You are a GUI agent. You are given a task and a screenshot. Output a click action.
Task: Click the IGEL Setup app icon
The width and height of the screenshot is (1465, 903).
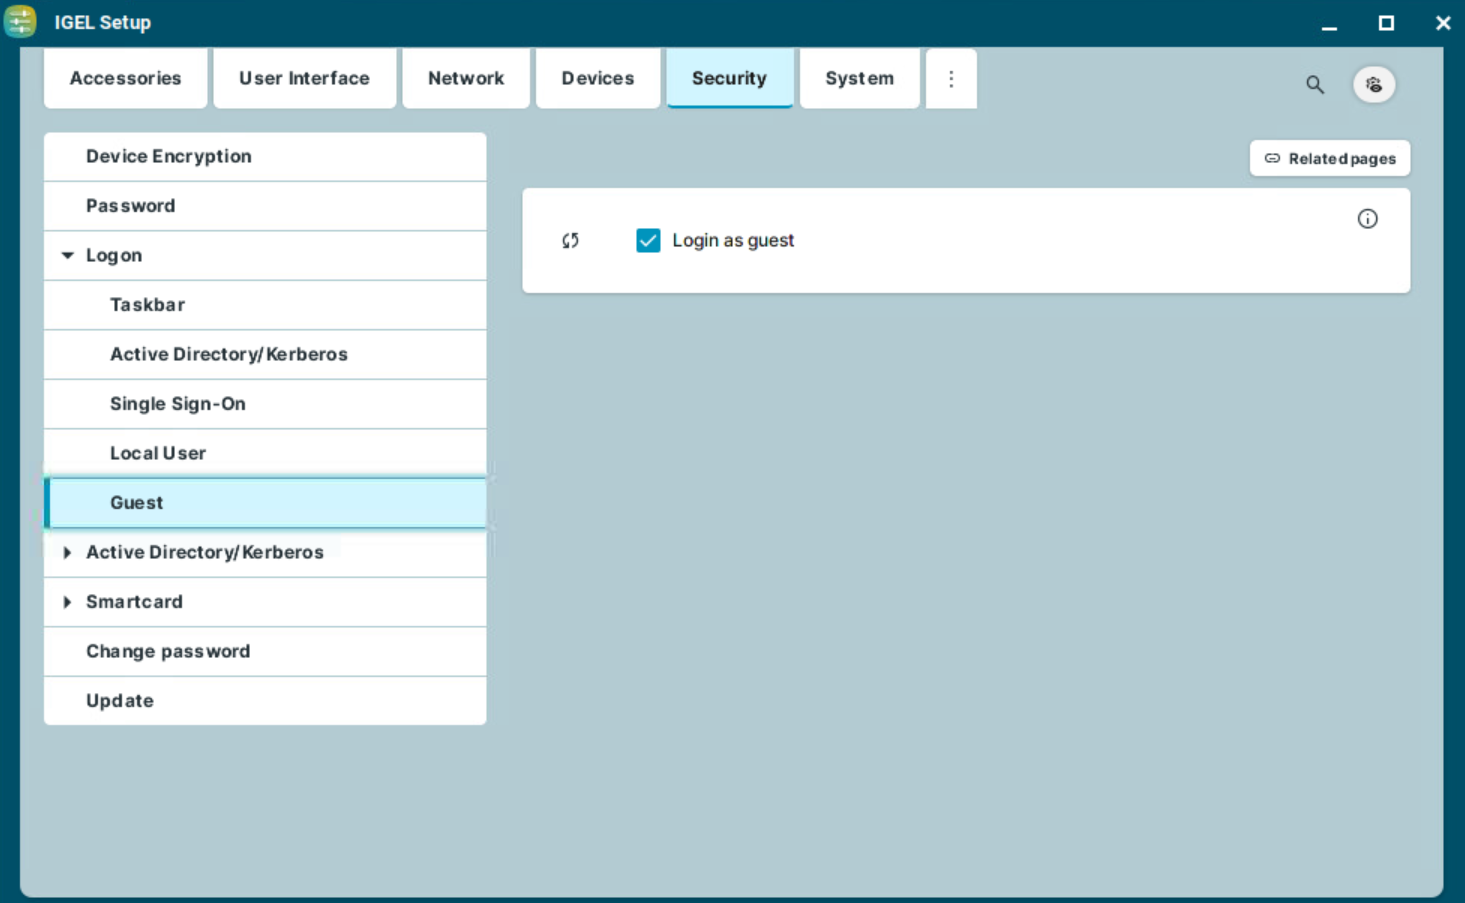tap(20, 22)
